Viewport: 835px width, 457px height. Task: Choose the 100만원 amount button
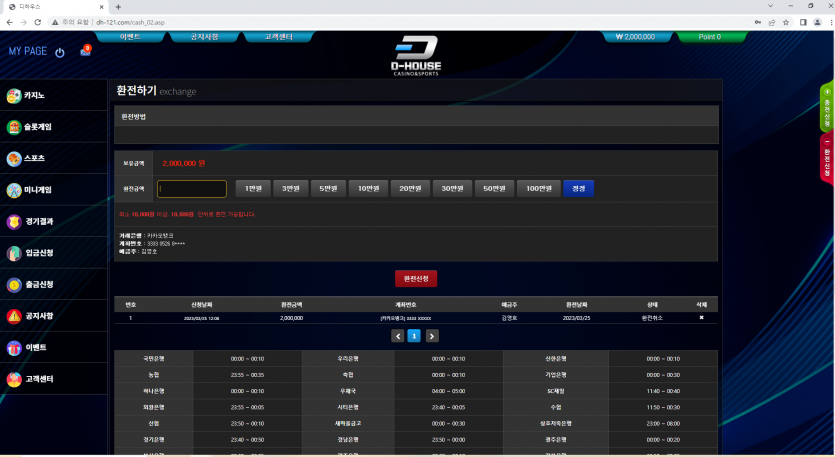pos(538,189)
